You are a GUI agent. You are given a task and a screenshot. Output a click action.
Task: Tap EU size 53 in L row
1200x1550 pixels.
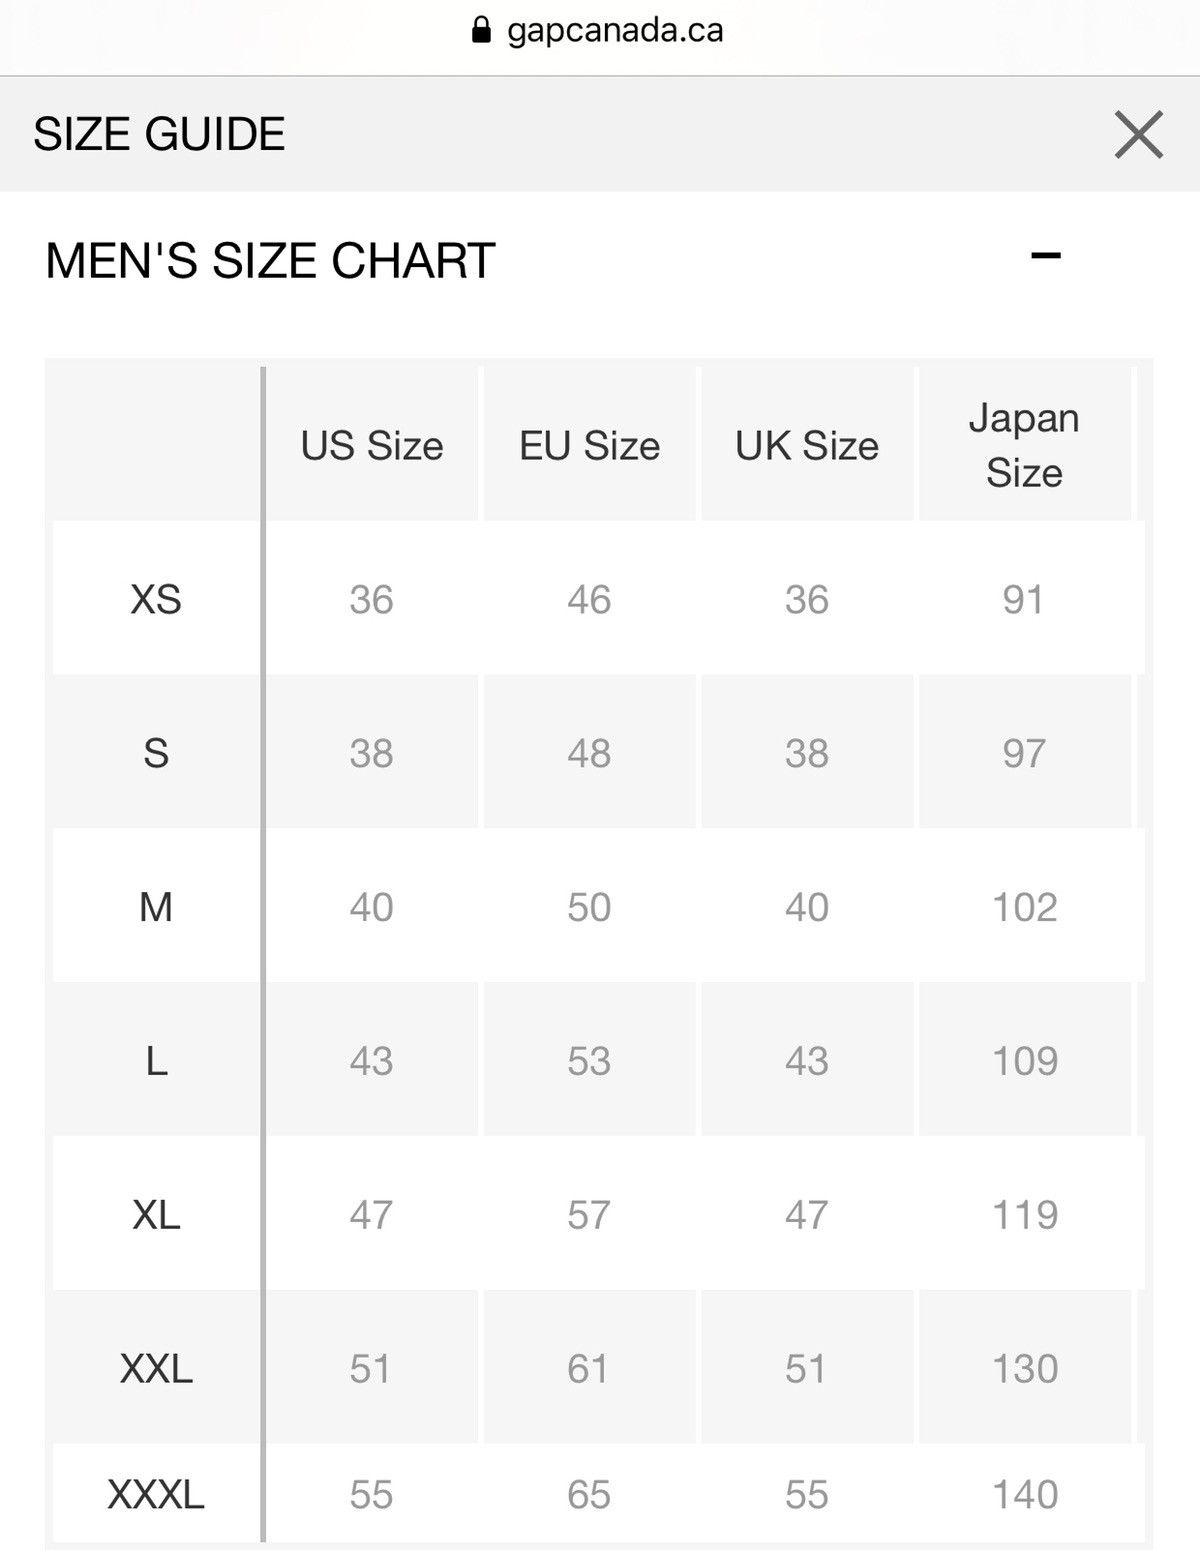click(x=589, y=1062)
